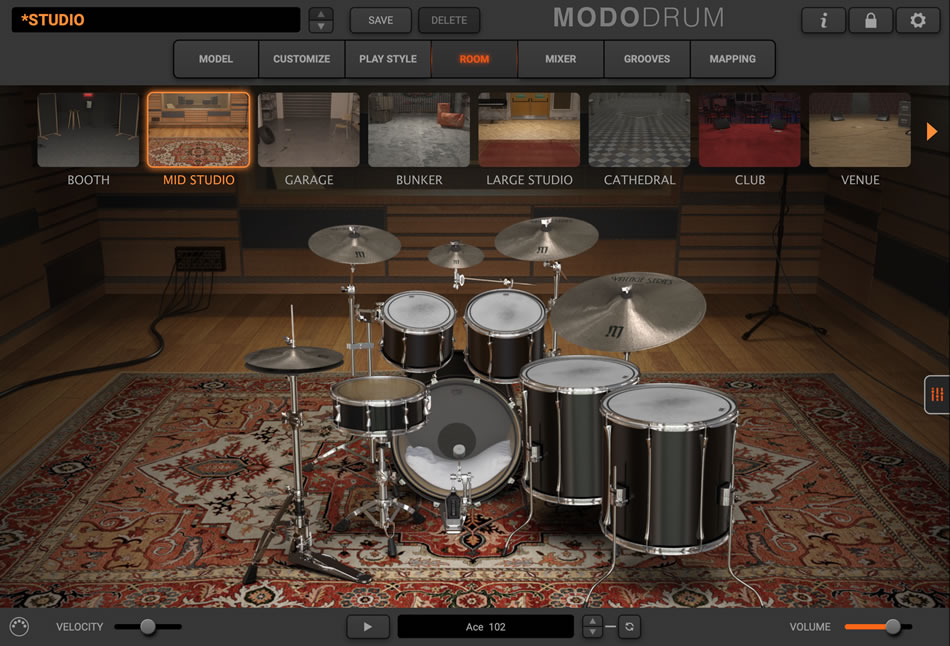Open the preset name dropdown showing *STUDIO
The image size is (950, 646).
[156, 20]
